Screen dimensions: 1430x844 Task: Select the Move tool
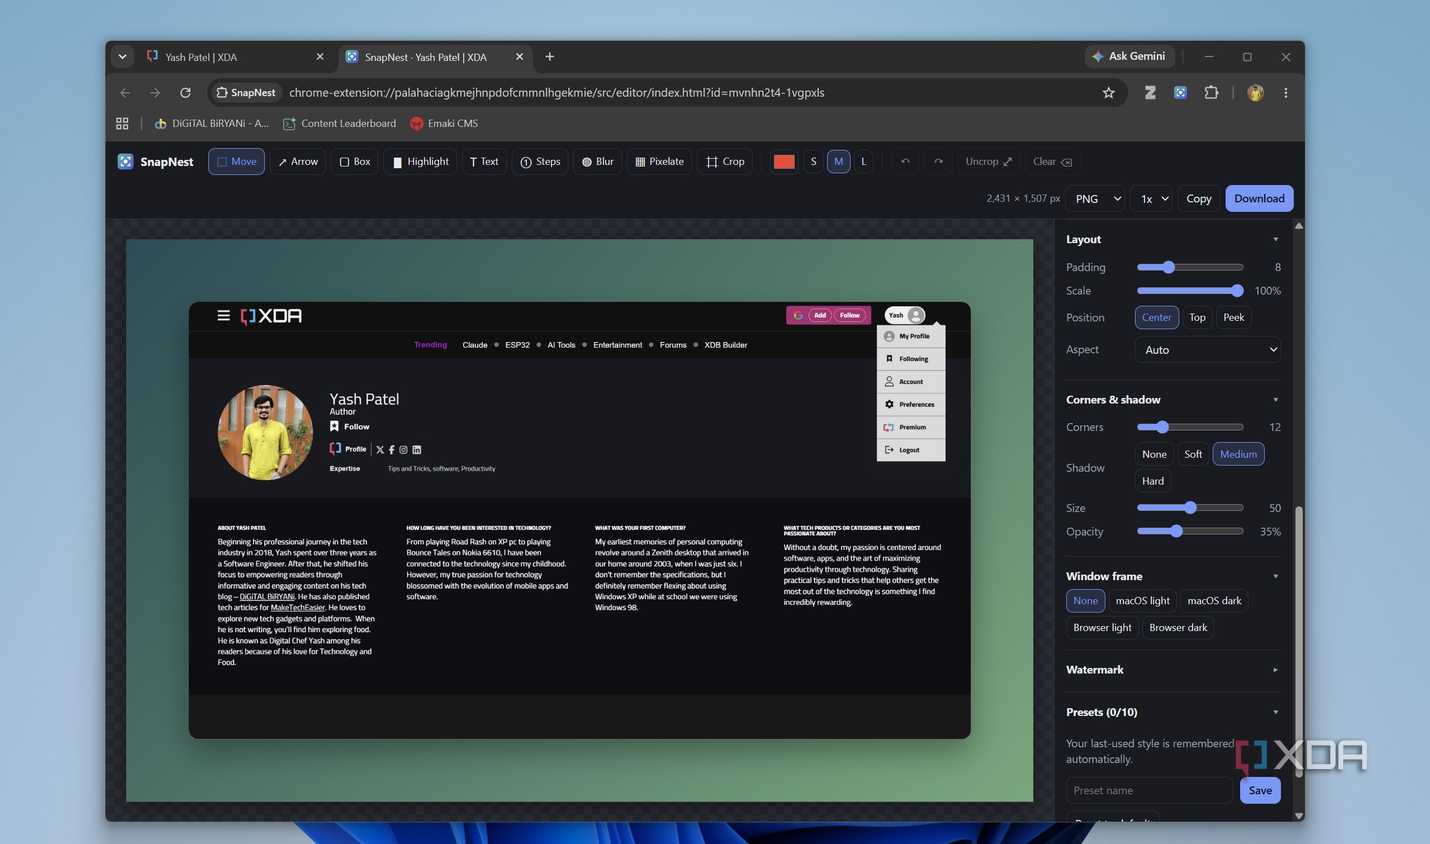[236, 161]
